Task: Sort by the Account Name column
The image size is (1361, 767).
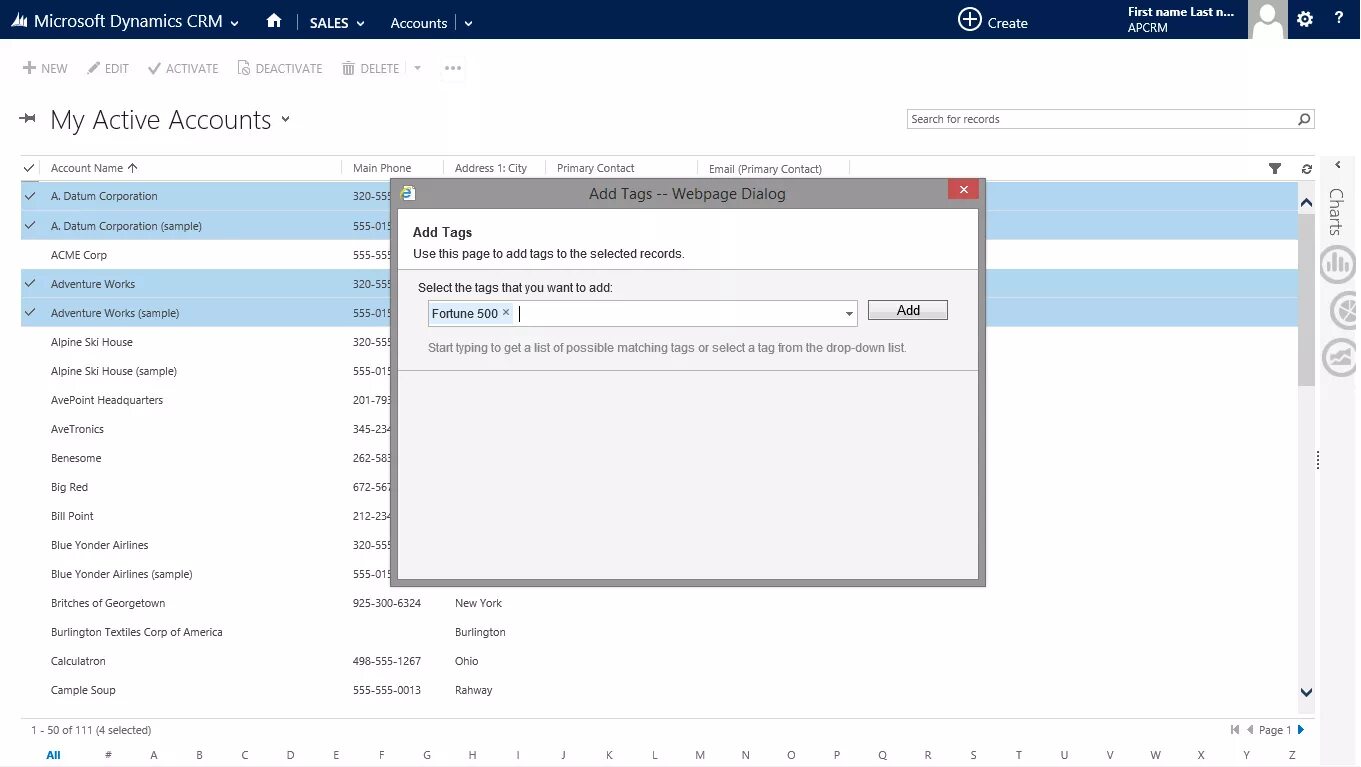Action: tap(94, 168)
